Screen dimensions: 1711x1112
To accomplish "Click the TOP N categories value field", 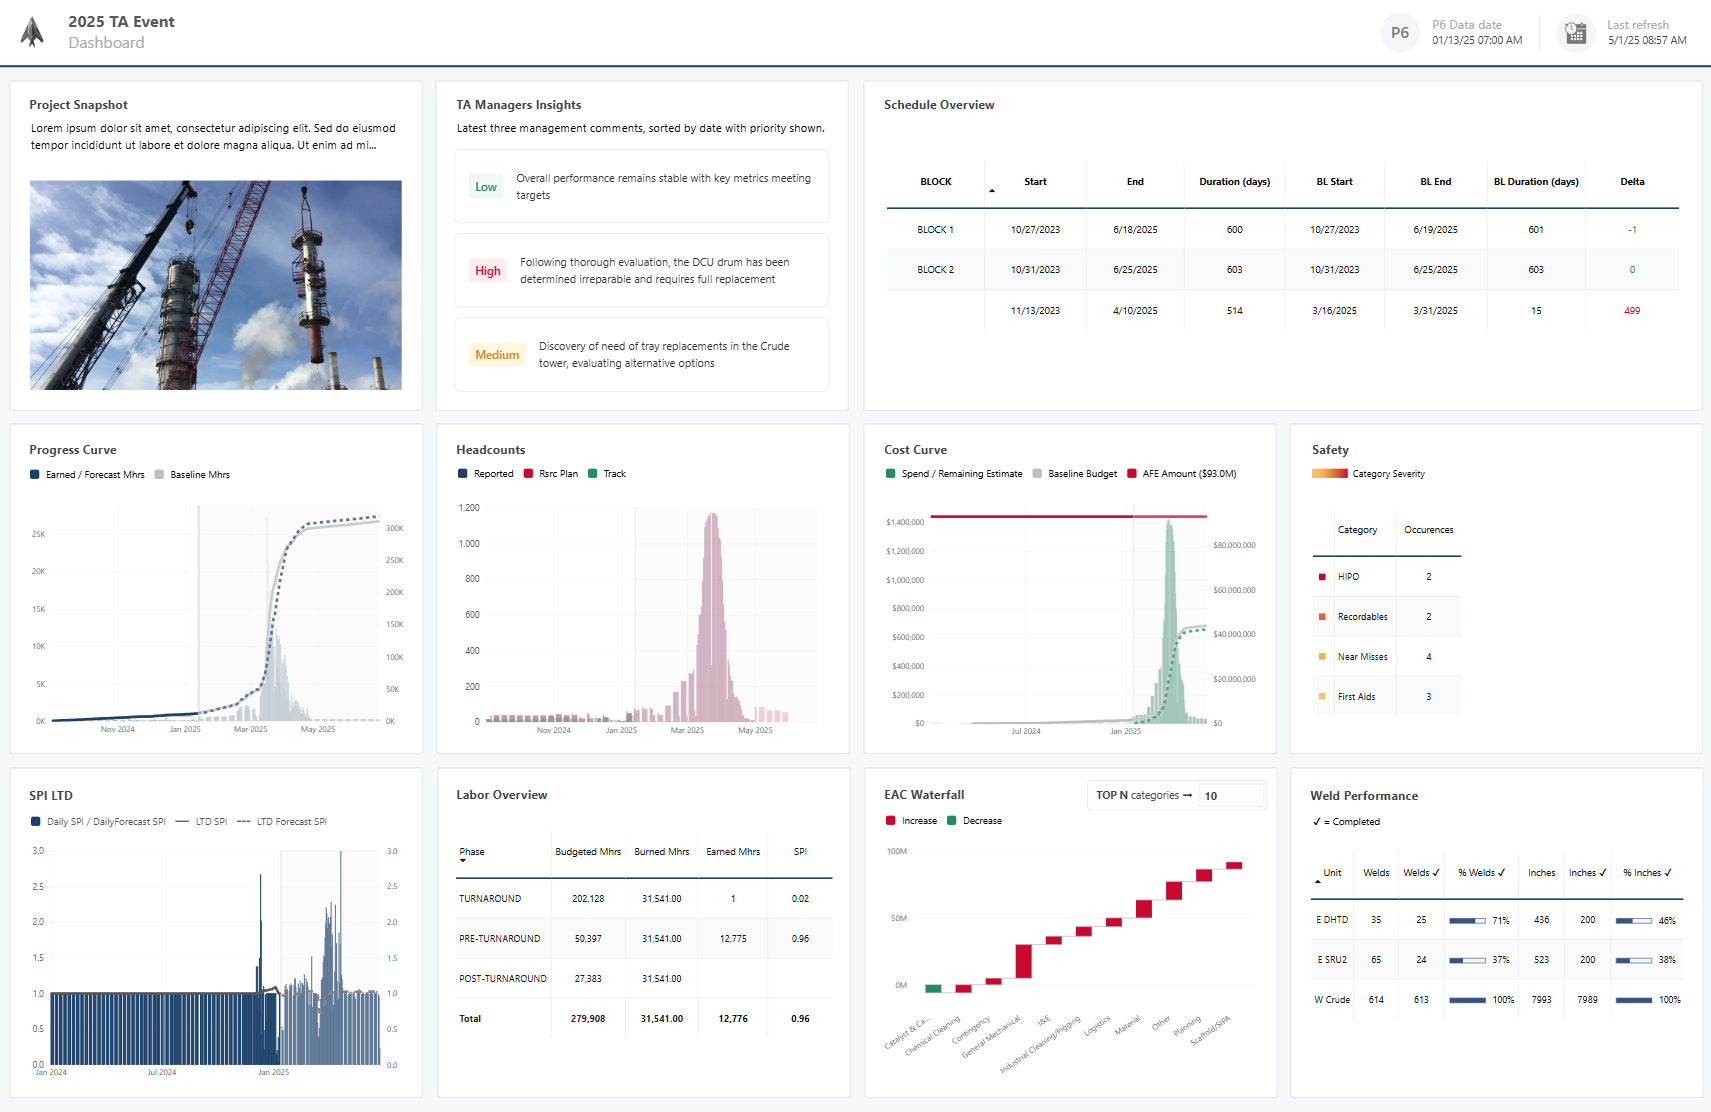I will pyautogui.click(x=1232, y=796).
